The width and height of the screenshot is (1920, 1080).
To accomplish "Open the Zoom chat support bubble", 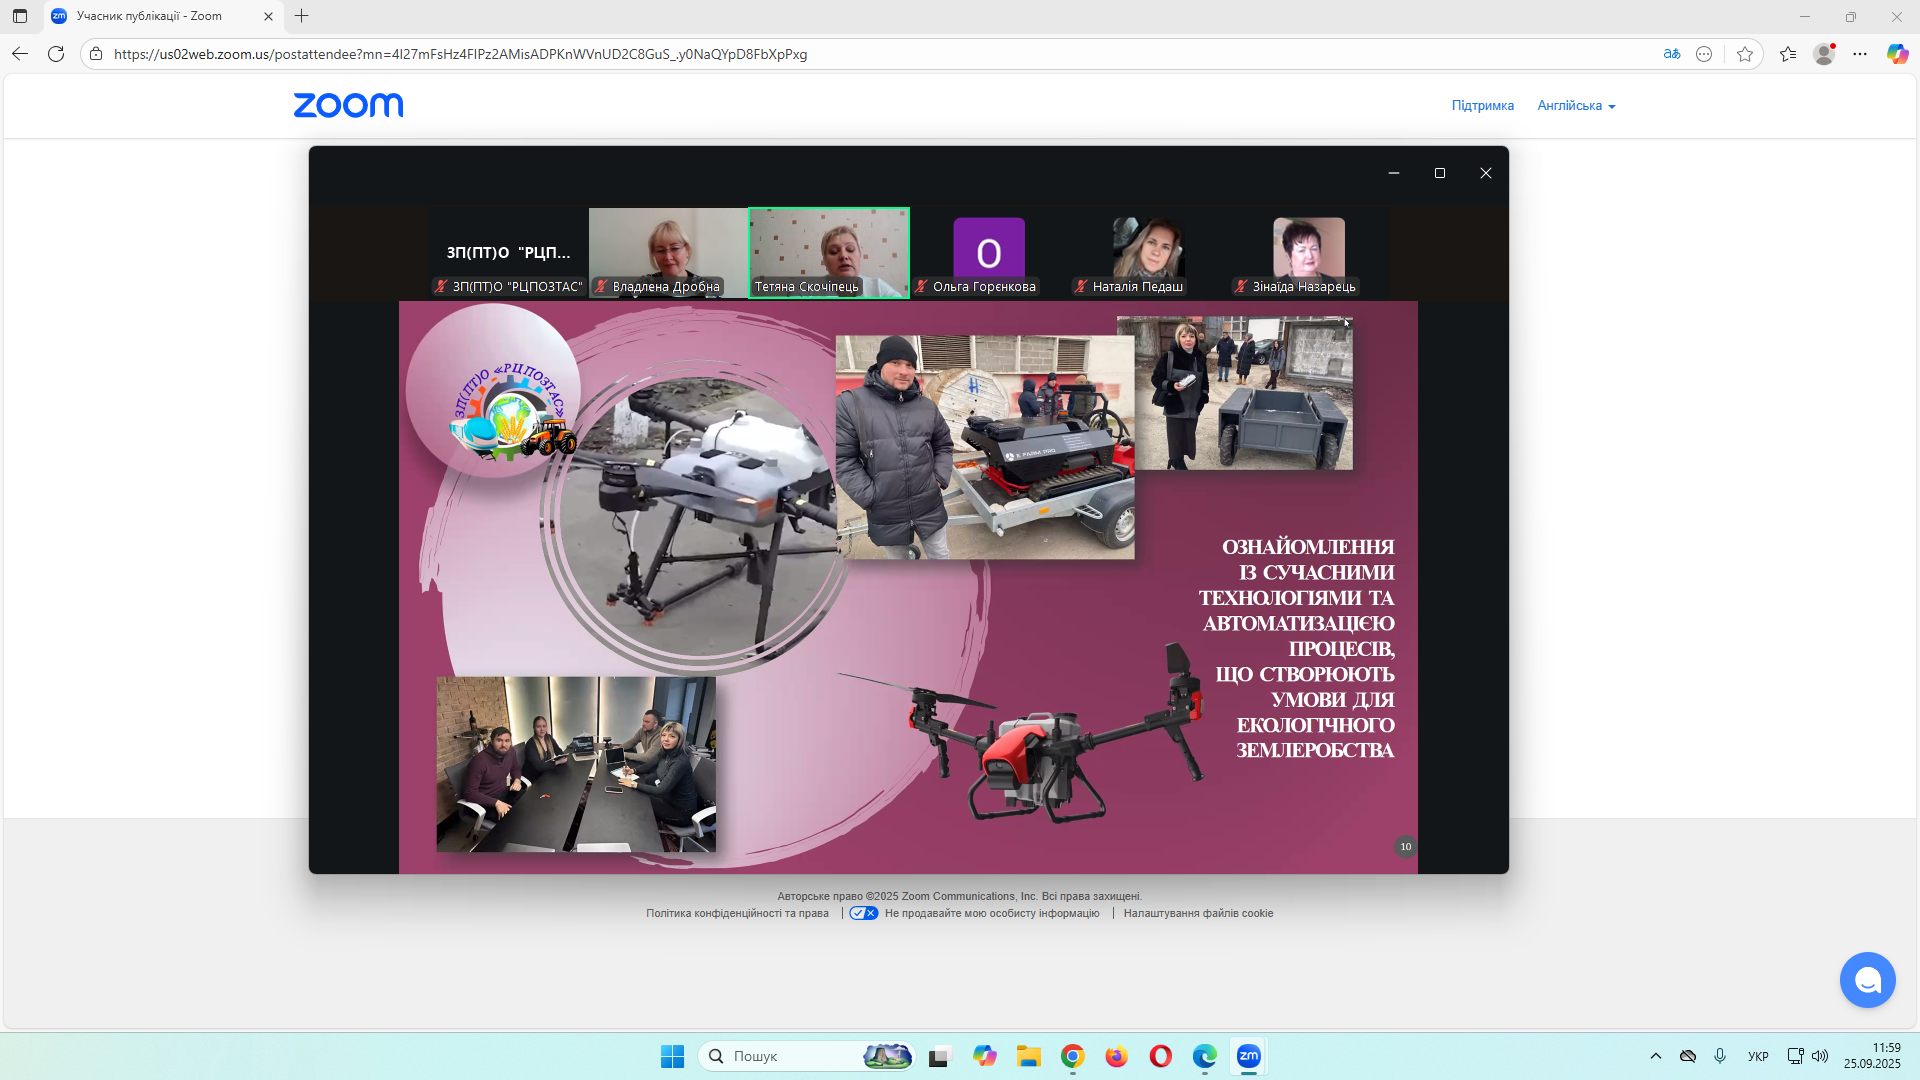I will [1867, 980].
